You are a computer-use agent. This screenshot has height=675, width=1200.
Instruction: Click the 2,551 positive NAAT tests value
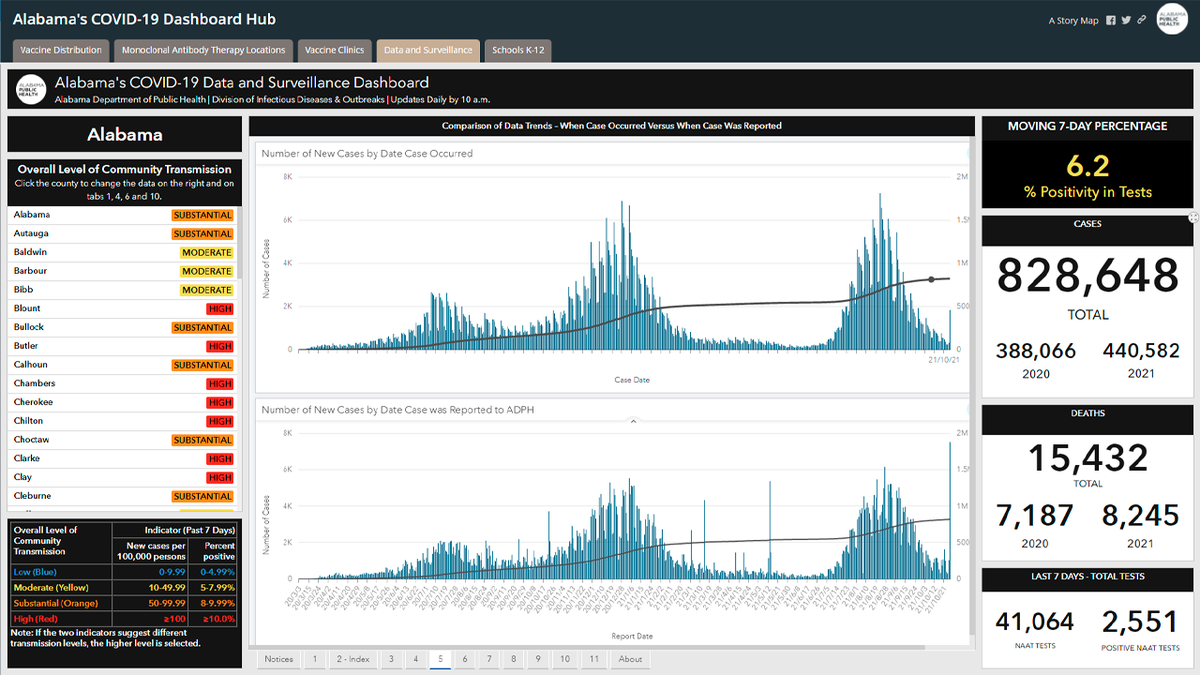(1140, 622)
